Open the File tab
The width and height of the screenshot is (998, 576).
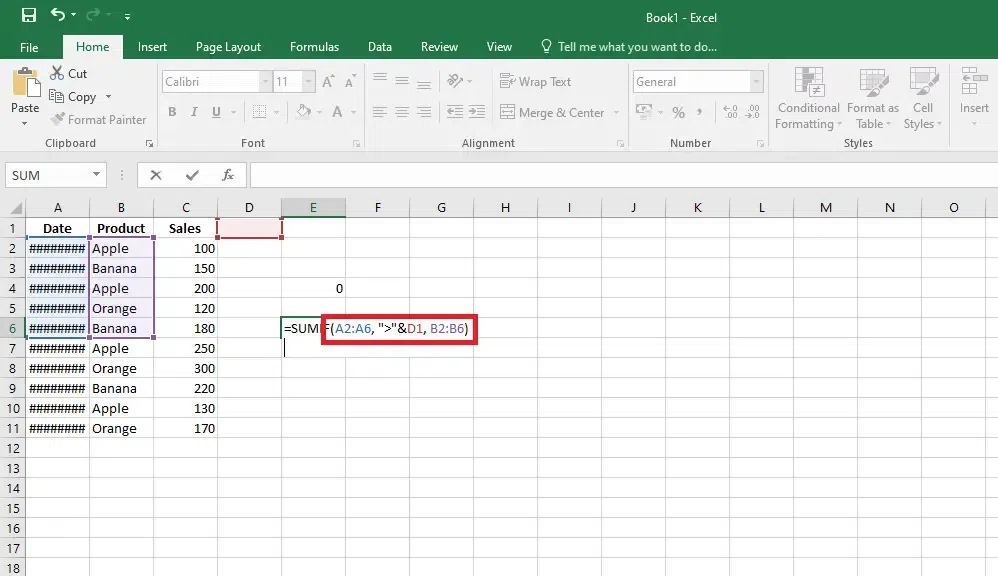click(x=29, y=47)
